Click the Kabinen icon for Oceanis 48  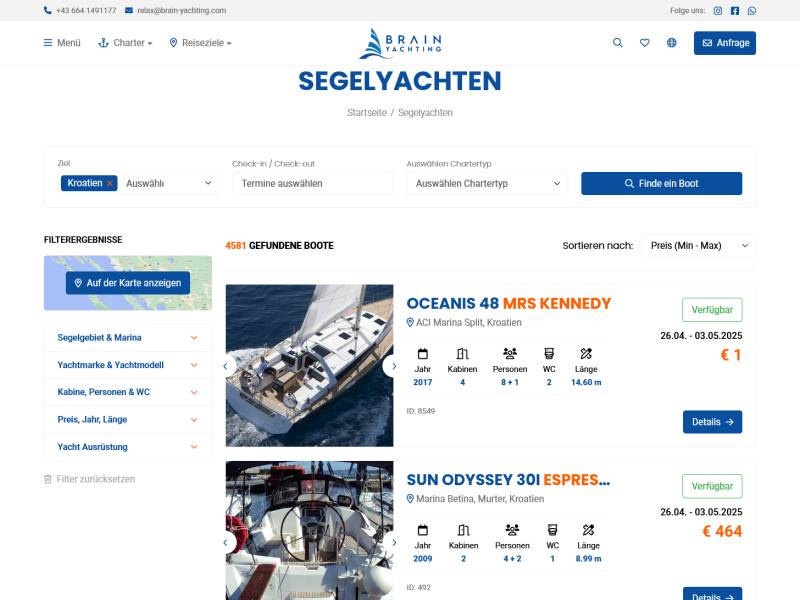462,354
